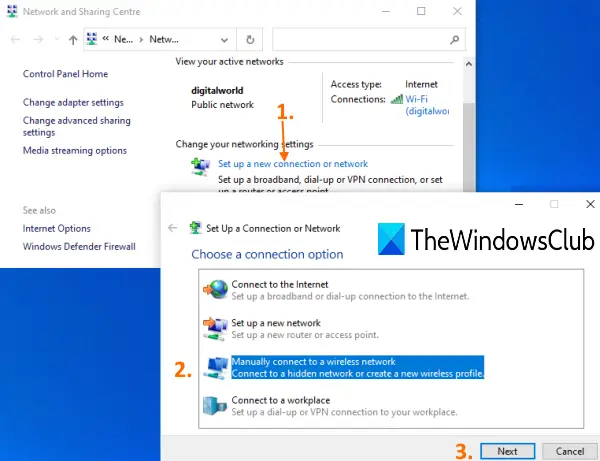Screen dimensions: 600x461
Task: Click the Connect to a workplace icon
Action: pyautogui.click(x=215, y=406)
